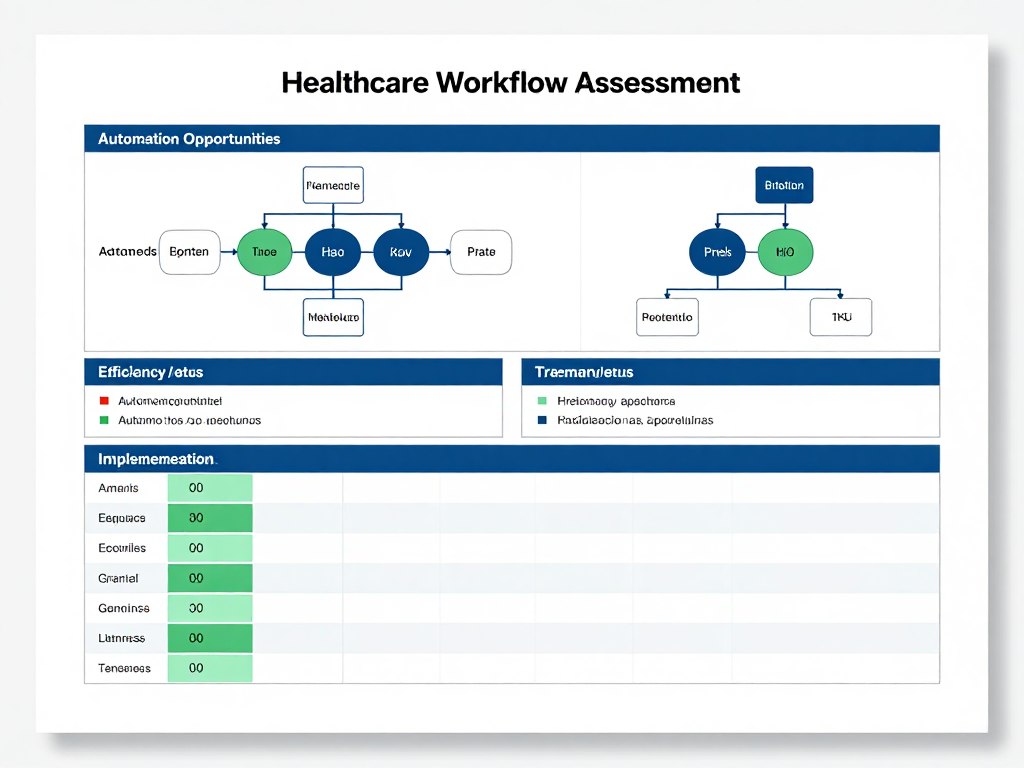Select the Amenis row label
1024x768 pixels.
pyautogui.click(x=118, y=488)
